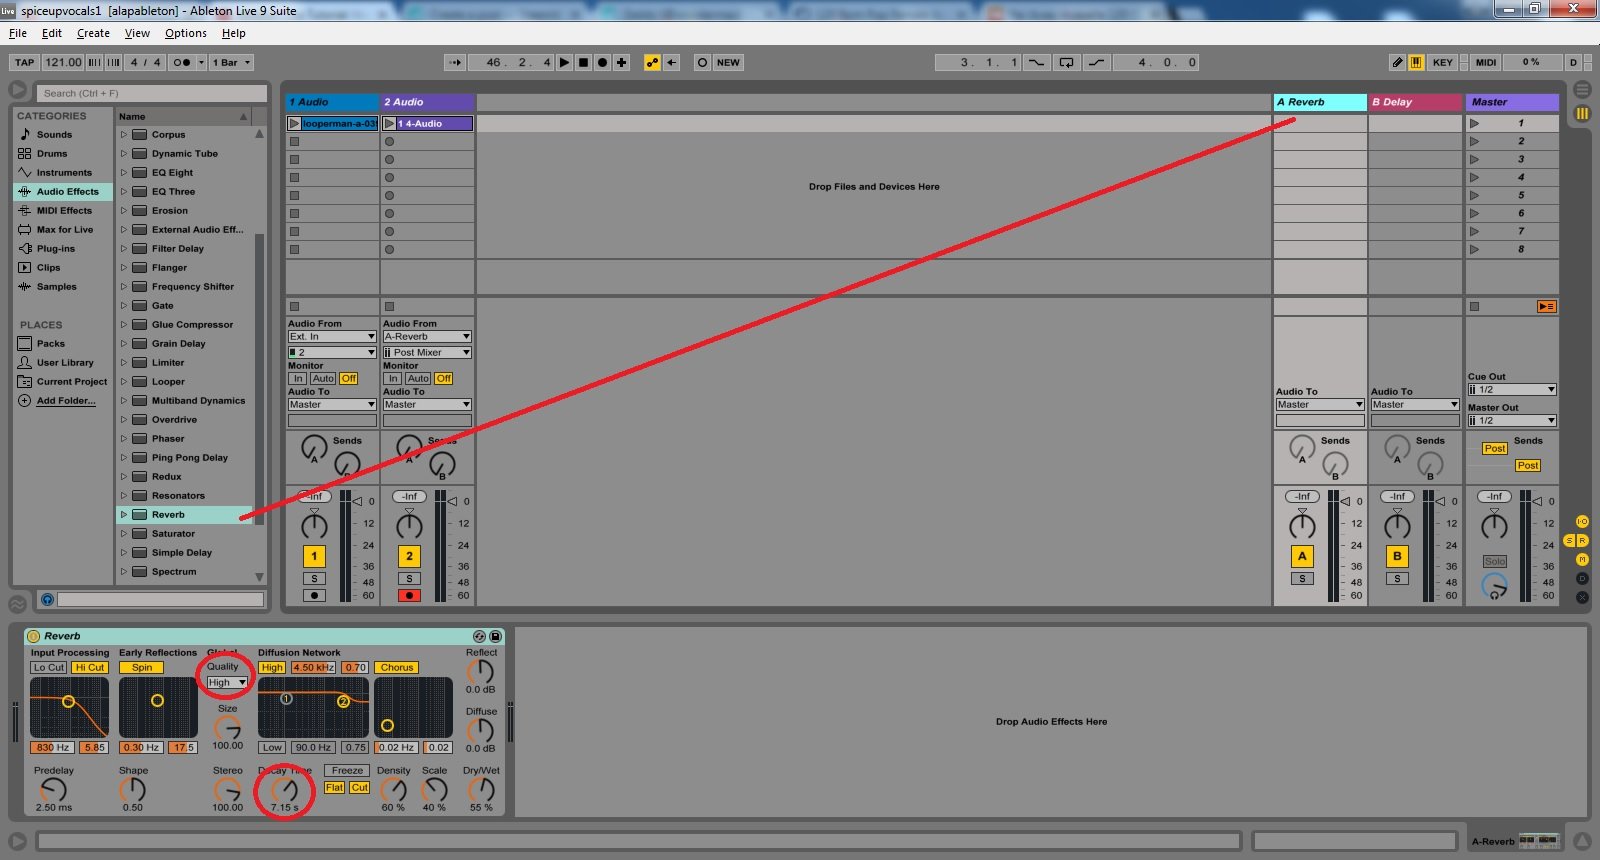Start playback with the transport Play button
Viewport: 1600px width, 860px height.
[565, 62]
